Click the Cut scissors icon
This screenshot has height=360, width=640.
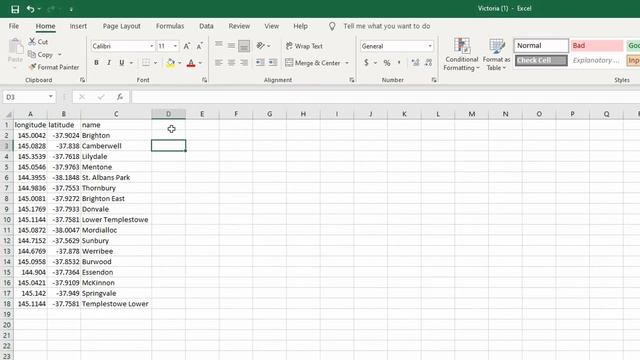click(x=32, y=41)
